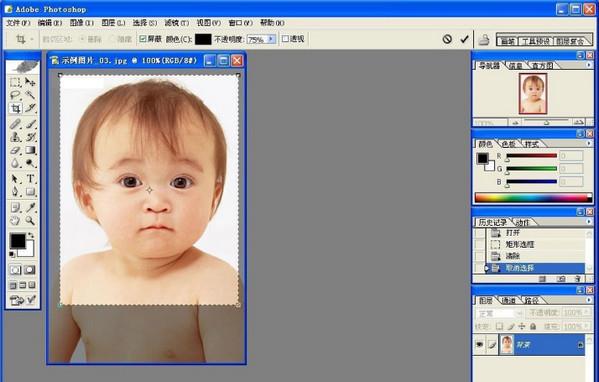Viewport: 599px width, 382px height.
Task: Select the Shape tool
Action: (x=30, y=191)
